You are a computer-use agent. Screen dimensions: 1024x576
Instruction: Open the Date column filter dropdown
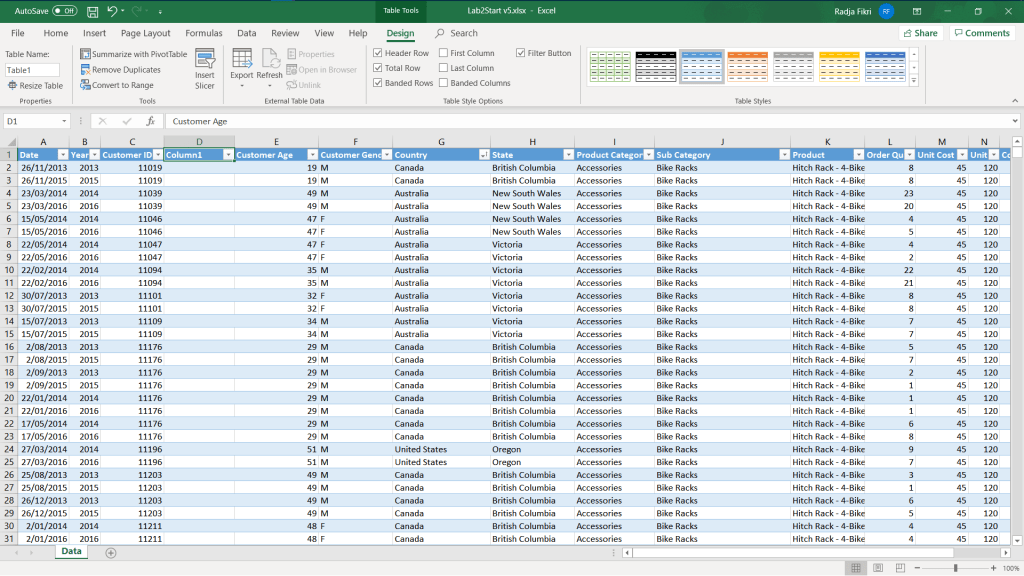(x=62, y=155)
